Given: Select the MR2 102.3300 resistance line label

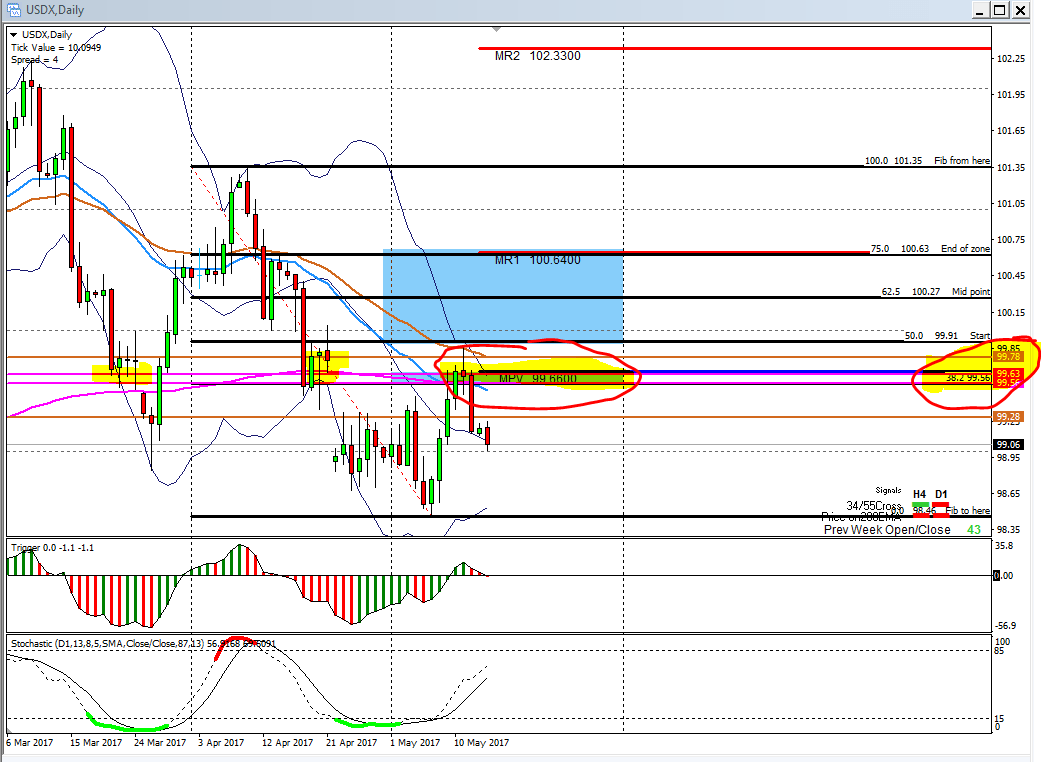Looking at the screenshot, I should pyautogui.click(x=537, y=56).
